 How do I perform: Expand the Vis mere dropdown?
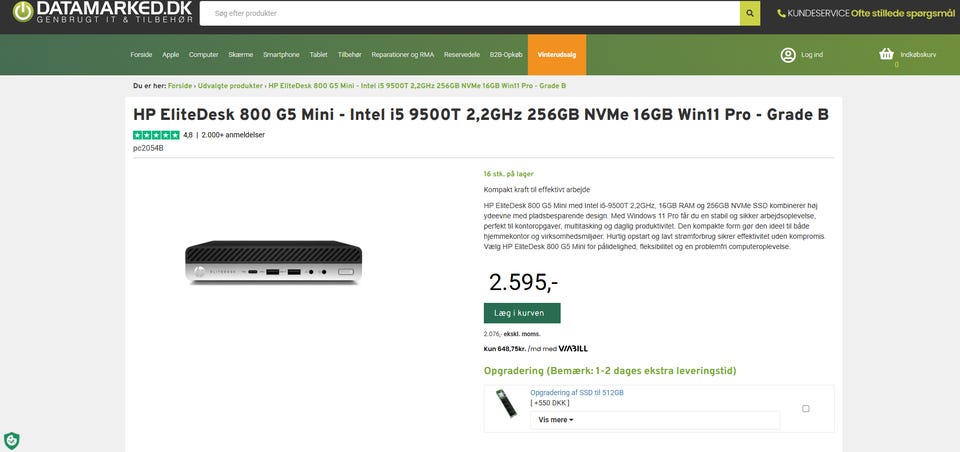tap(556, 420)
